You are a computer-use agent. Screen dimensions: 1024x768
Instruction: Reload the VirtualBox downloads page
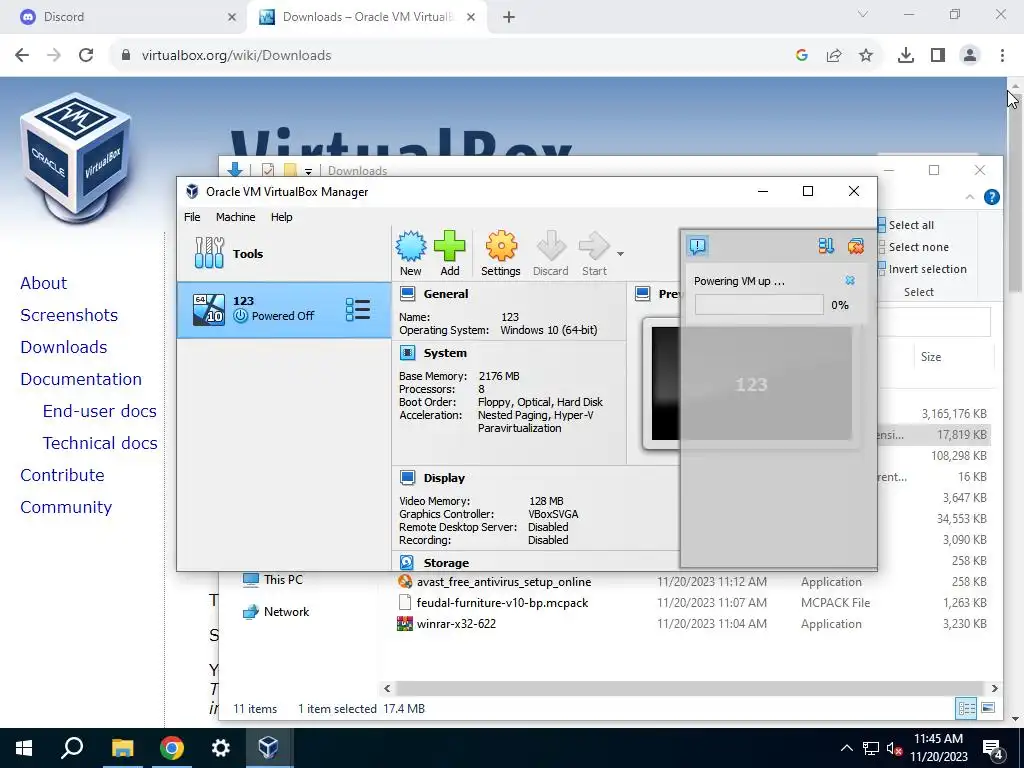click(86, 56)
